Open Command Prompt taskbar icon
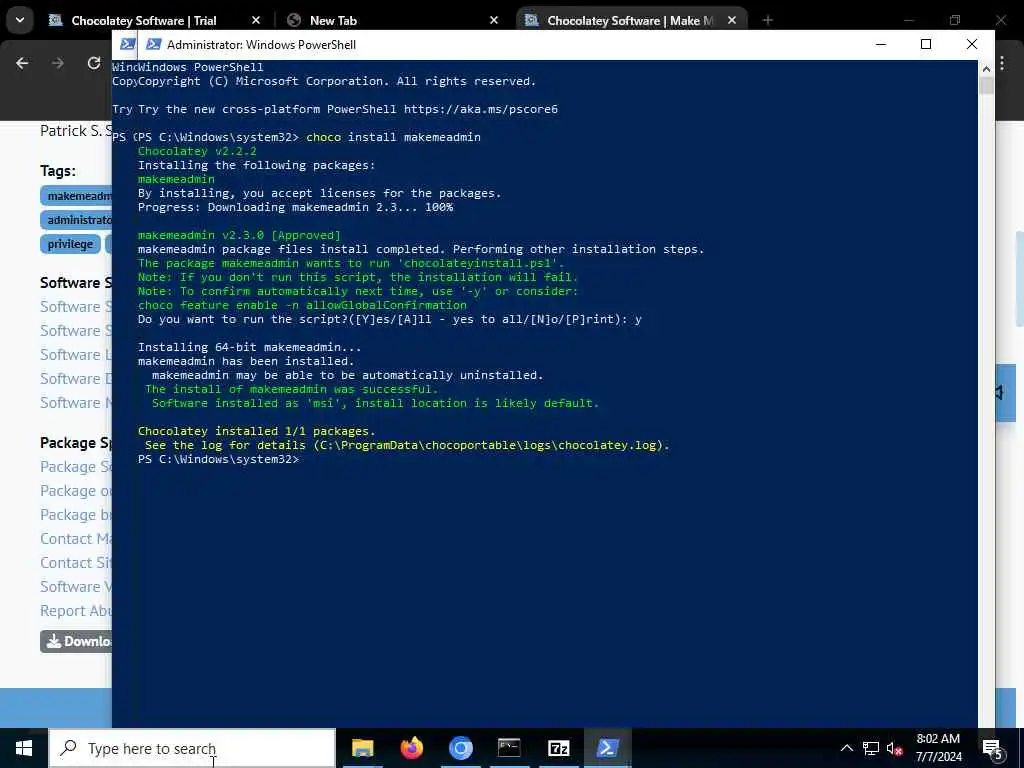1024x768 pixels. pos(509,748)
